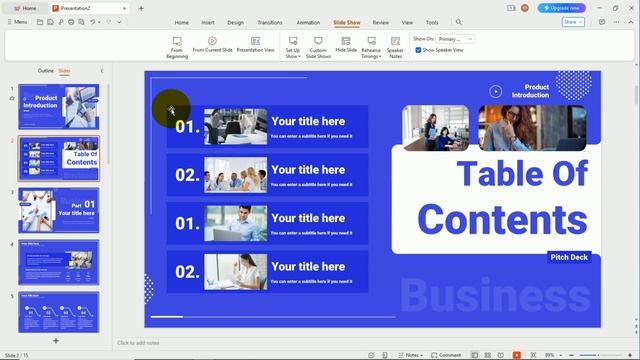Click the three-dots more options icon

(x=616, y=22)
